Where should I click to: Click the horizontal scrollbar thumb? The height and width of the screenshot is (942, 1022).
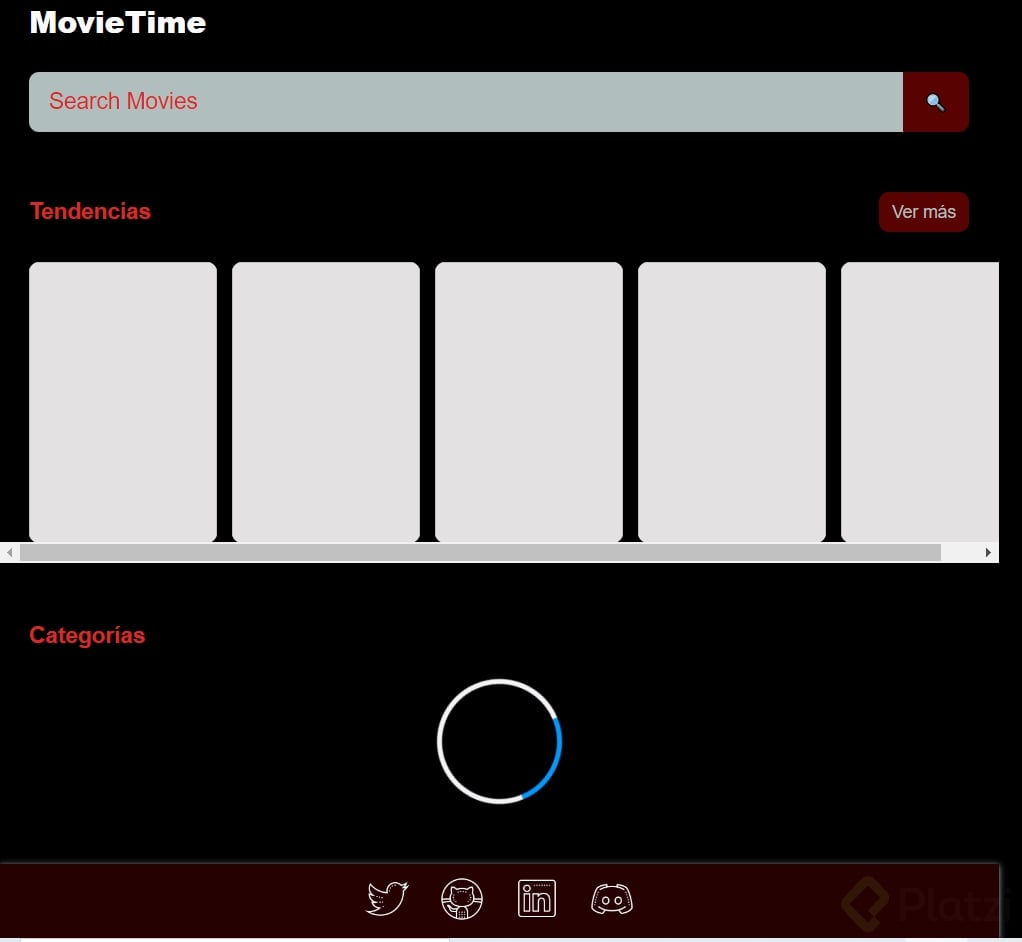(480, 552)
